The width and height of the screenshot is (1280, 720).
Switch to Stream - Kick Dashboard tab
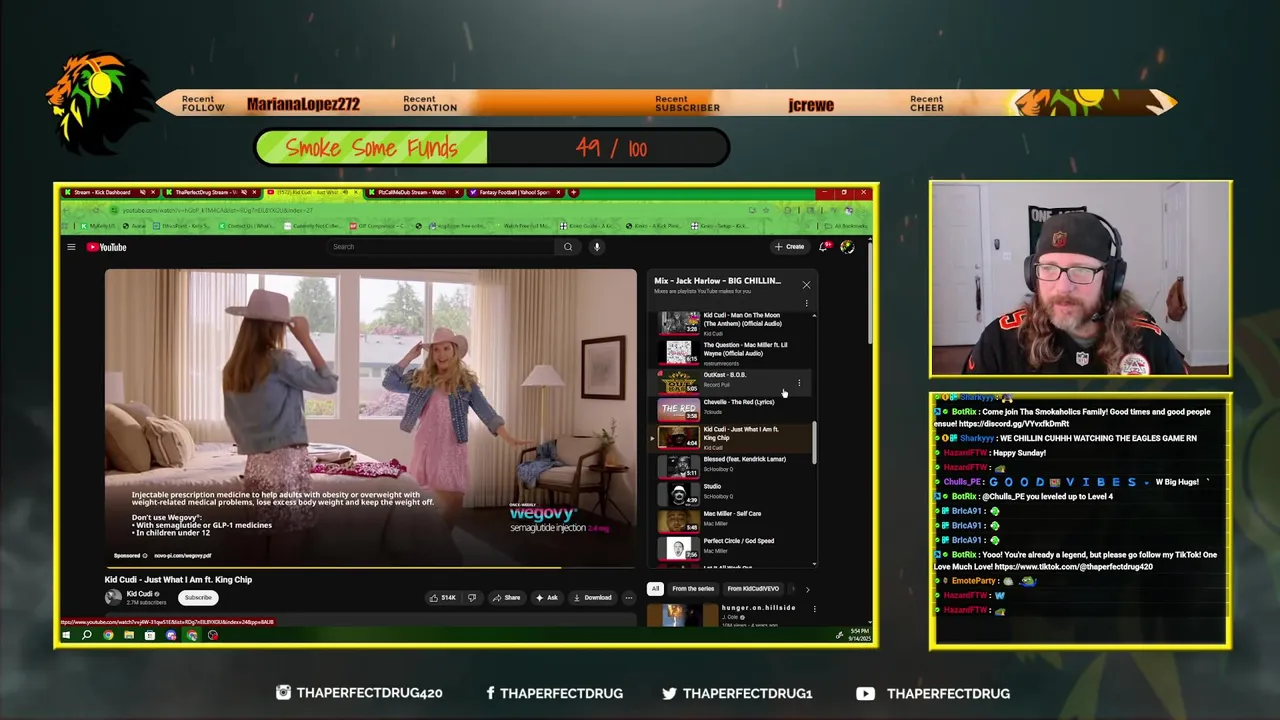click(x=108, y=192)
